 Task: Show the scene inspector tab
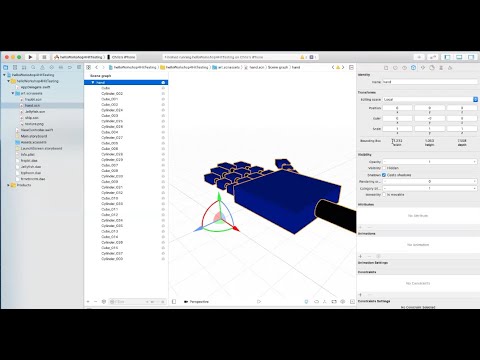450,68
